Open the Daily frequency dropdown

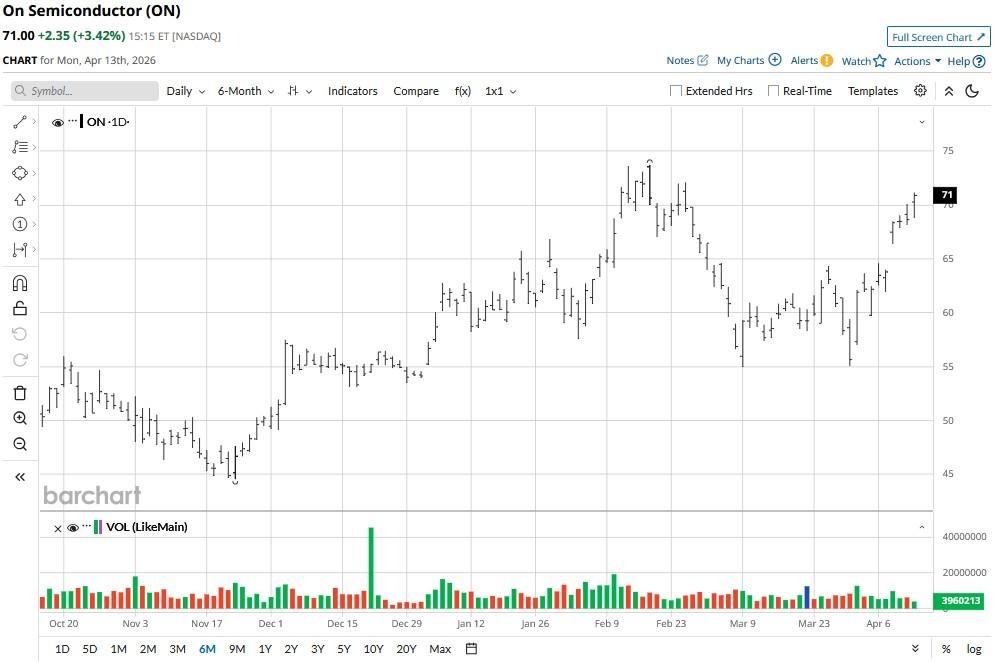185,91
